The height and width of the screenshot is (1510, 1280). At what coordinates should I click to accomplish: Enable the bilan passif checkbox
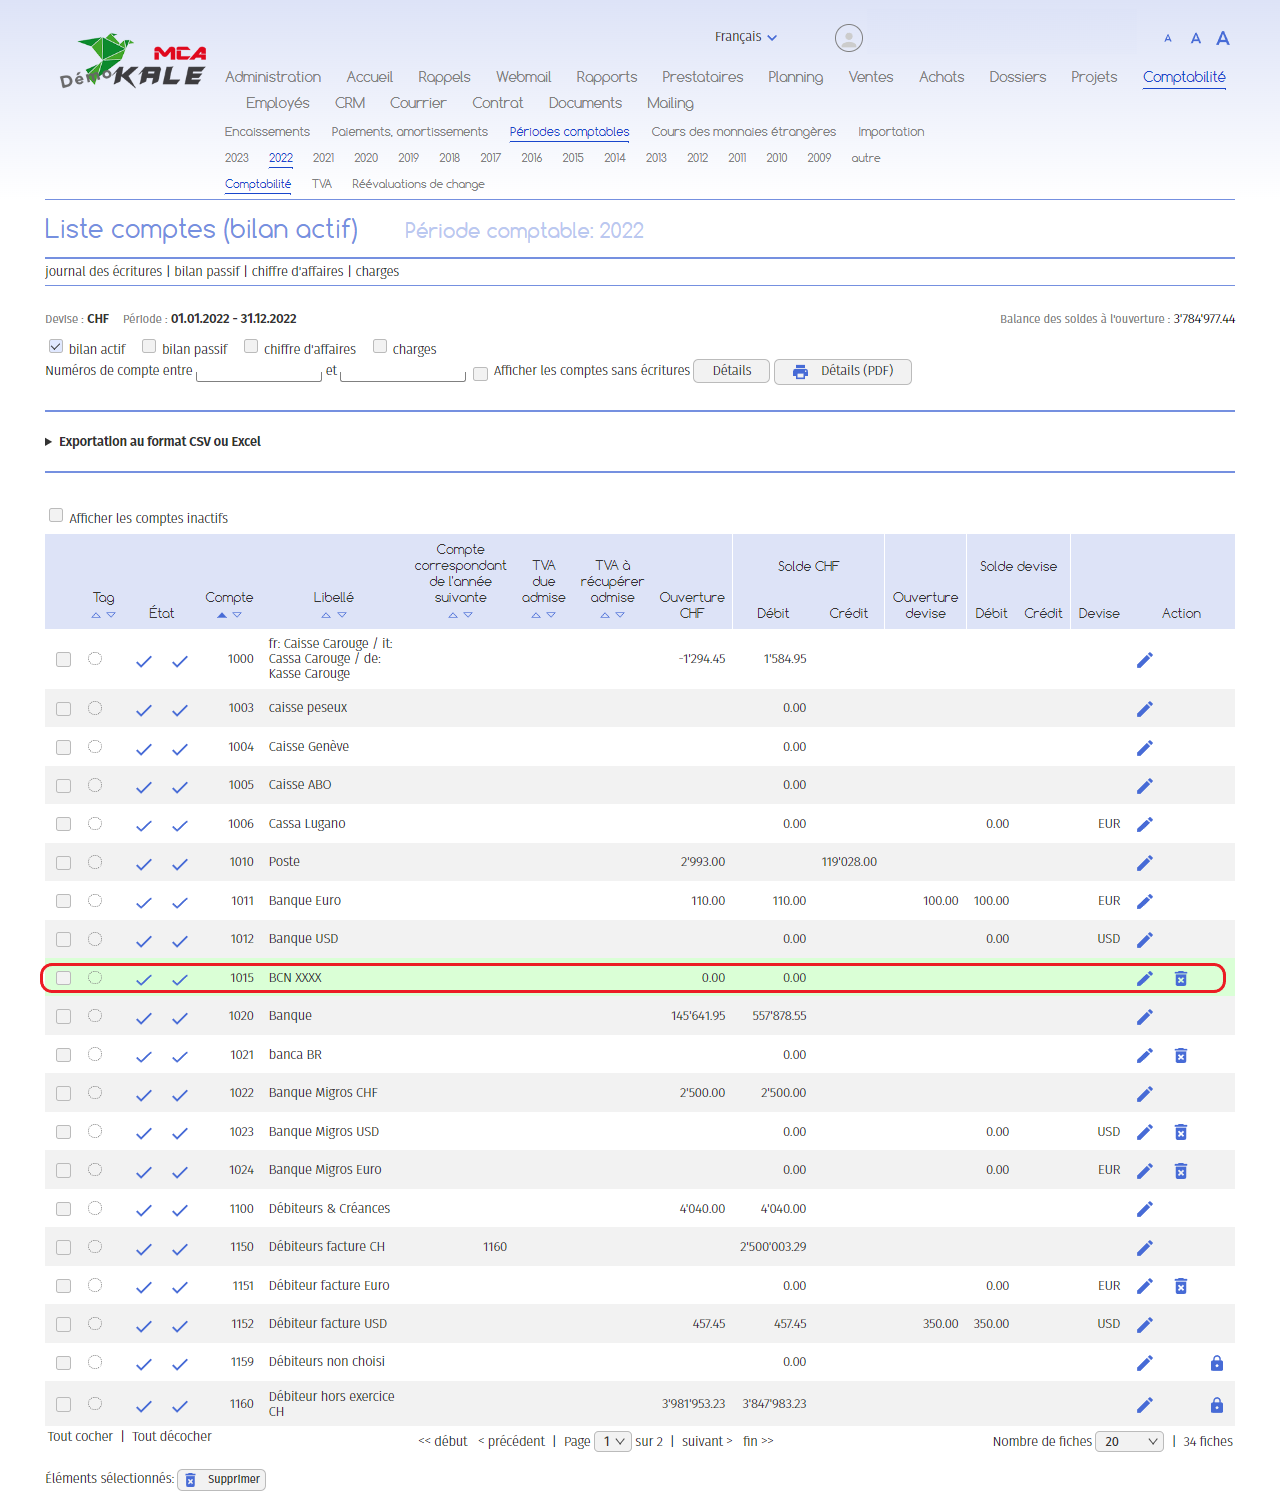[149, 347]
